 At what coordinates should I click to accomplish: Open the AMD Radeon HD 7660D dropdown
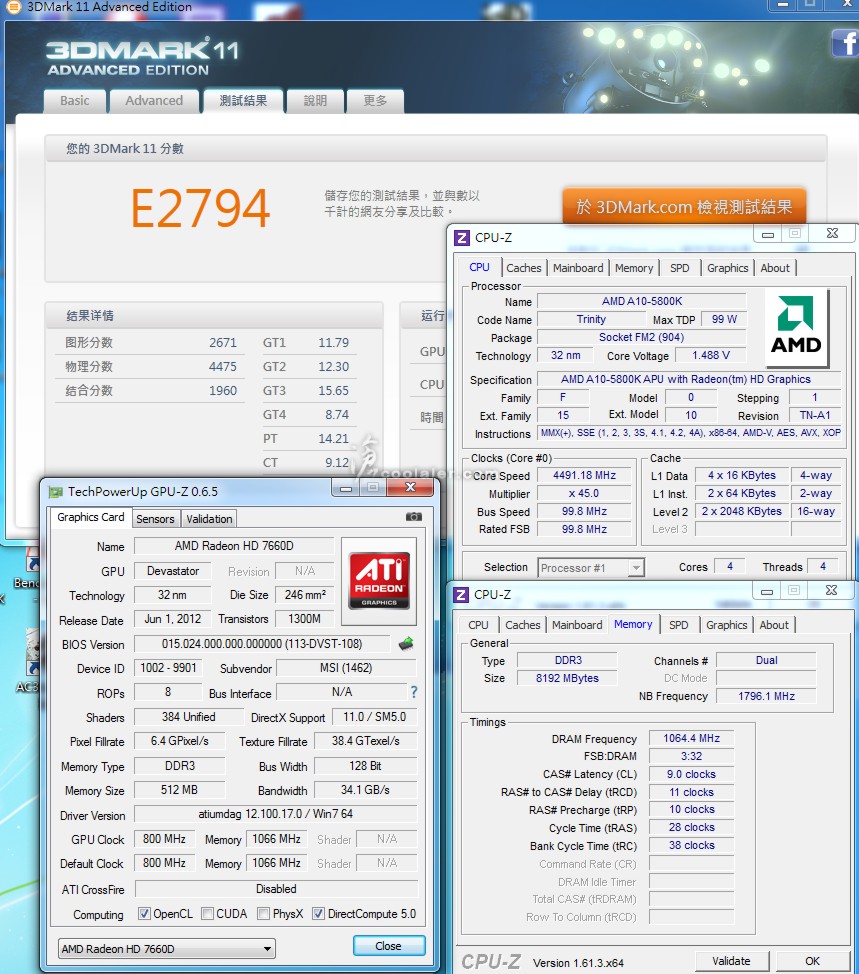click(x=166, y=949)
